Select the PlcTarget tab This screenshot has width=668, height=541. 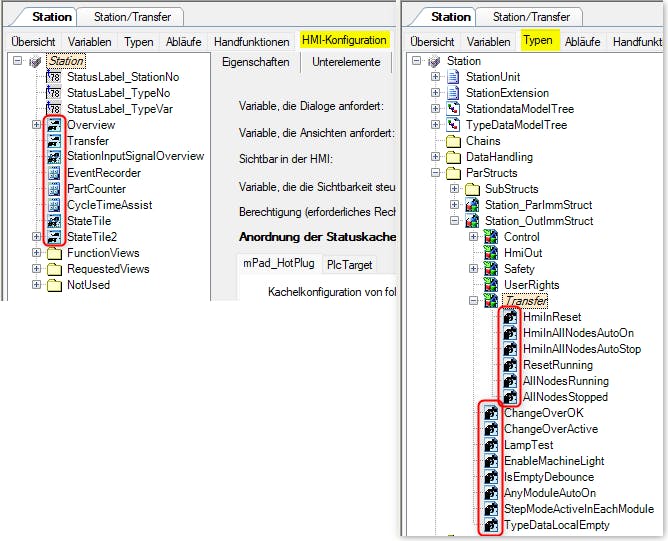coord(349,264)
